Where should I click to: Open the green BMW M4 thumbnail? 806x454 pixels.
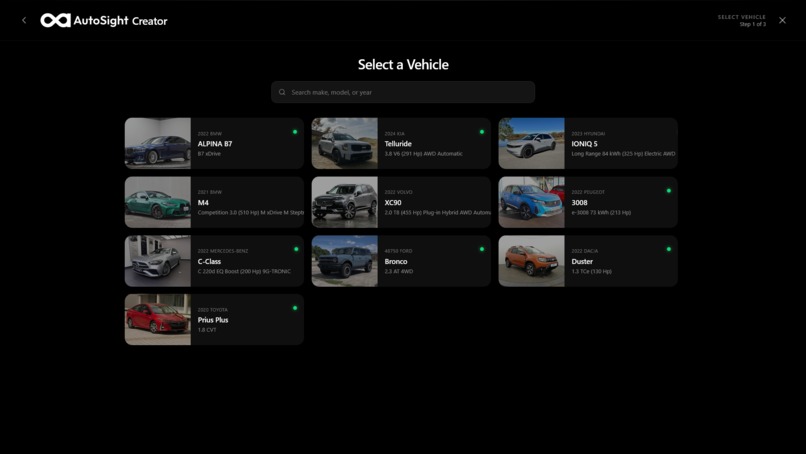tap(158, 202)
